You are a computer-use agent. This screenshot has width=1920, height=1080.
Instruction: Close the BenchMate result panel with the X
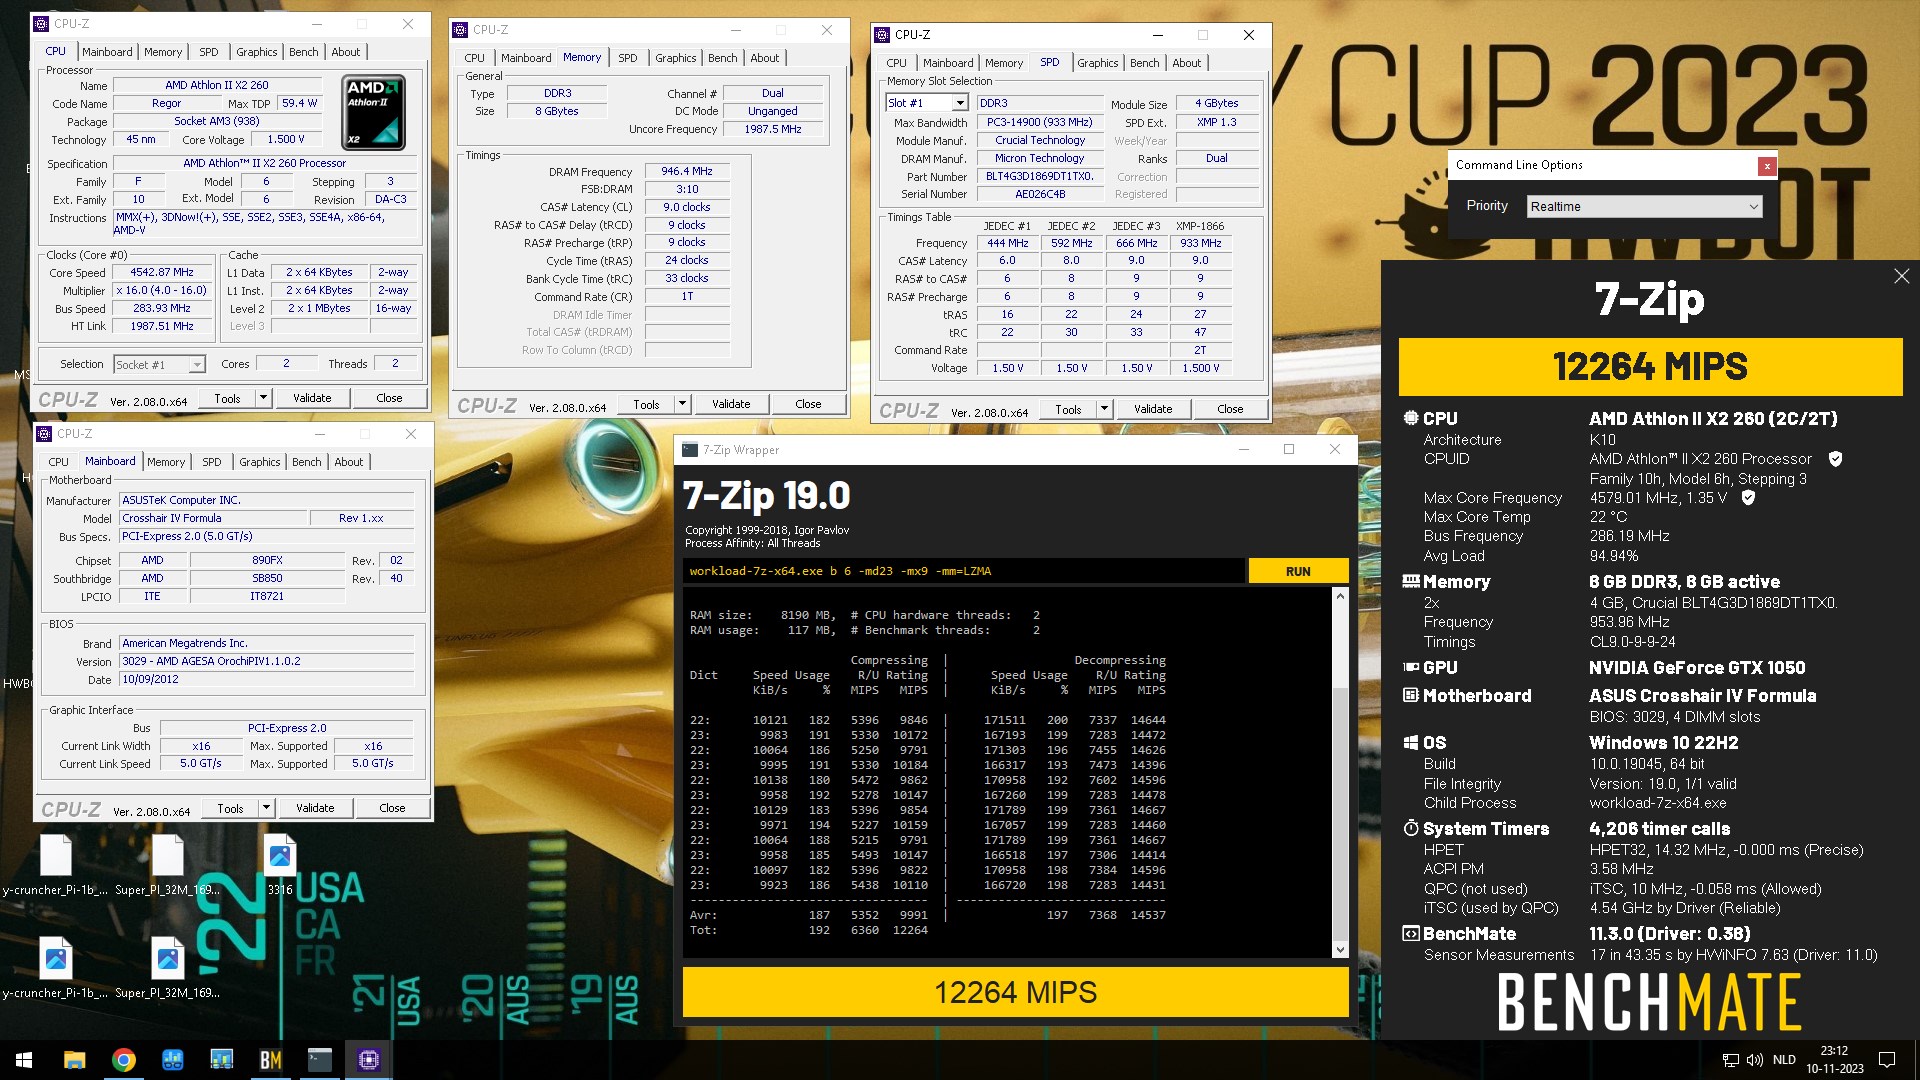[1901, 276]
